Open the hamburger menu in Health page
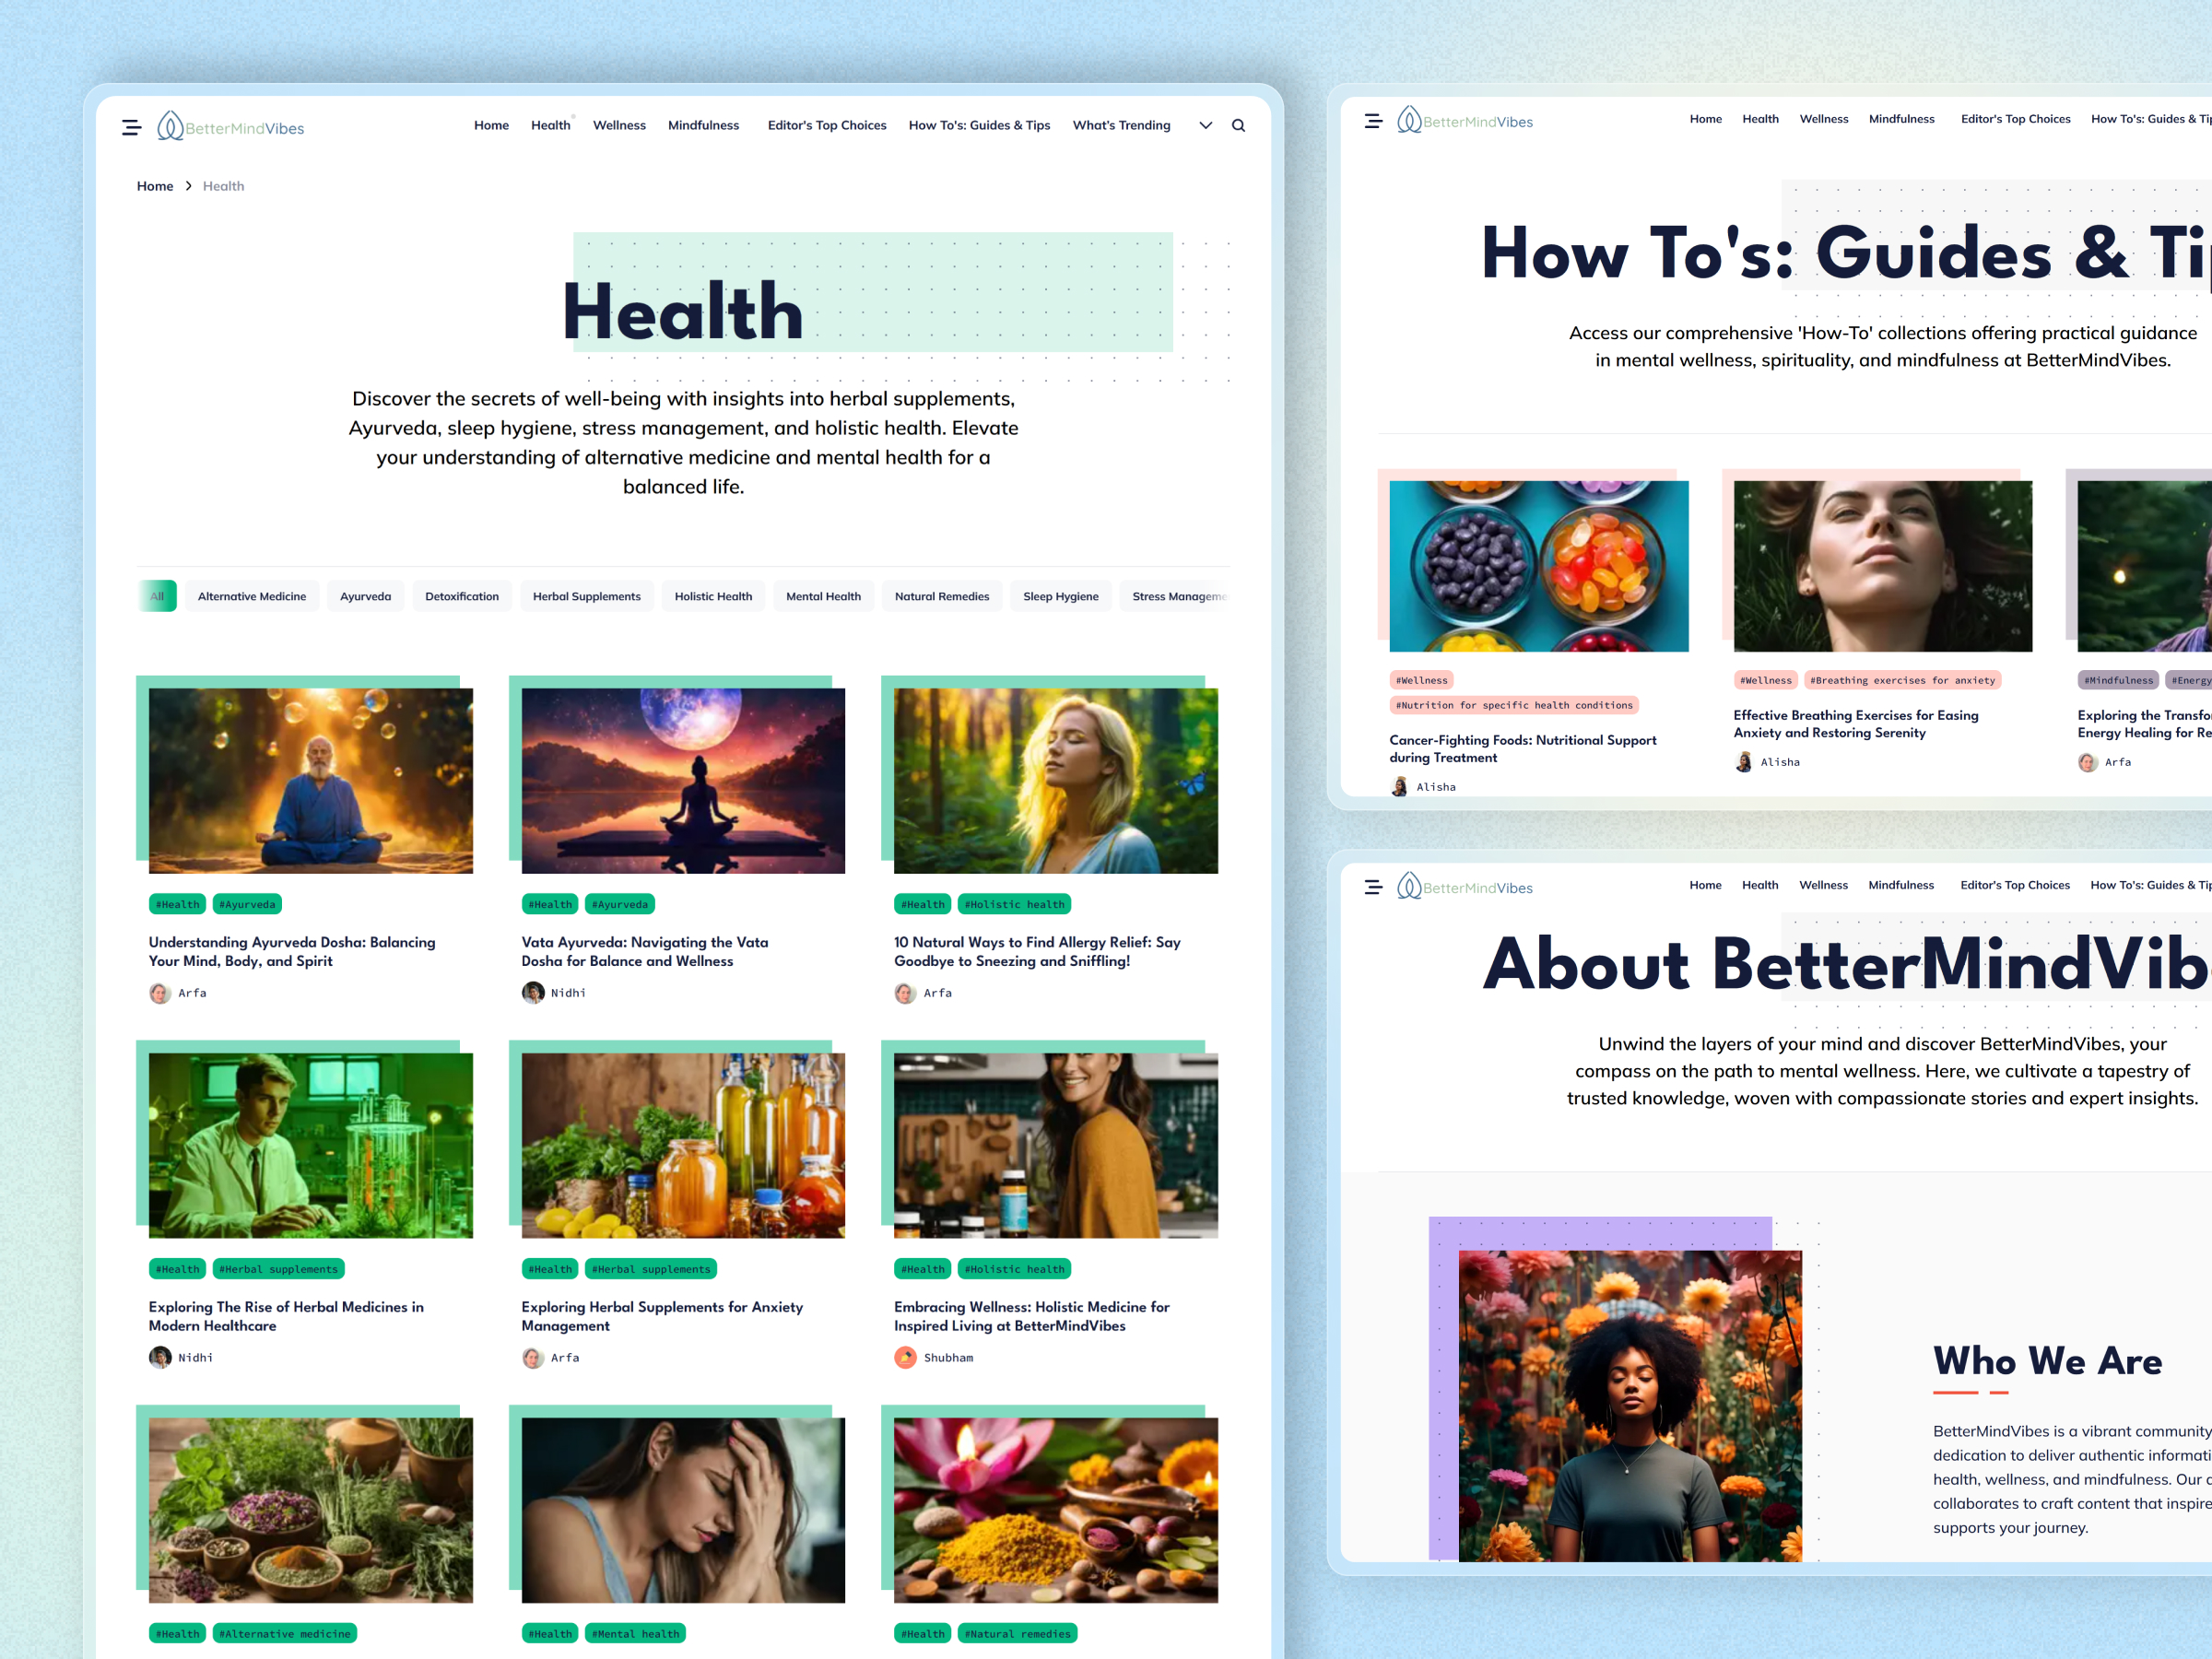Viewport: 2212px width, 1659px height. (131, 127)
